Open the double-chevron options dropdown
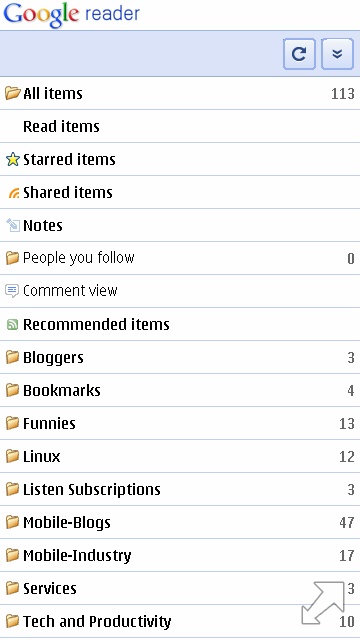This screenshot has width=360, height=640. coord(337,54)
